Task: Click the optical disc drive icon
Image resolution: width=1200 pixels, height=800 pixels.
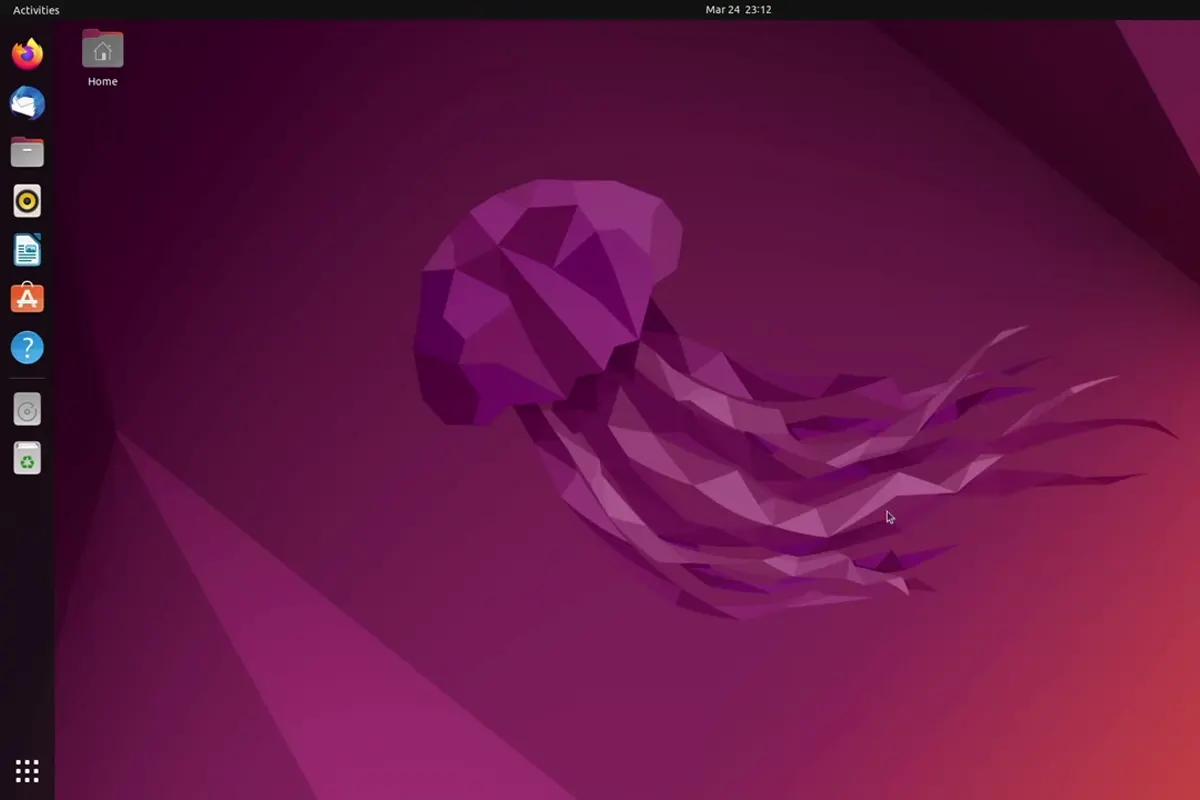Action: tap(27, 410)
